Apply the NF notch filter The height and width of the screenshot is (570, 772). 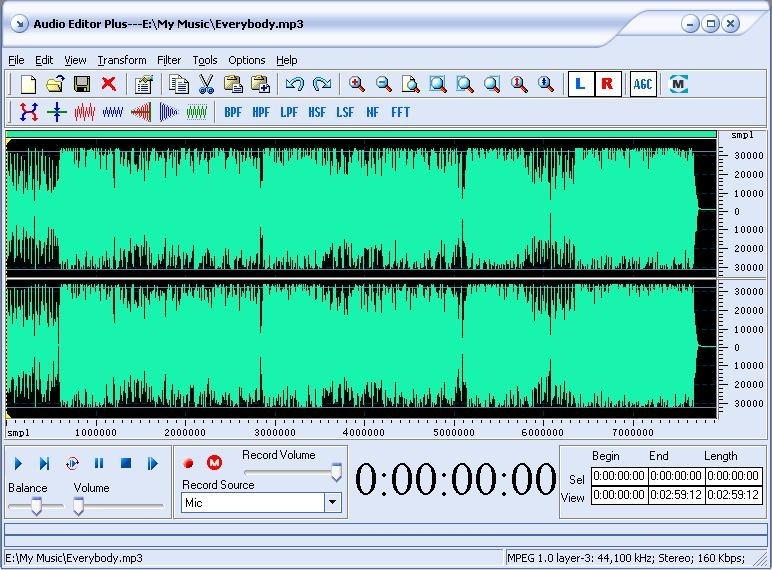(x=373, y=112)
